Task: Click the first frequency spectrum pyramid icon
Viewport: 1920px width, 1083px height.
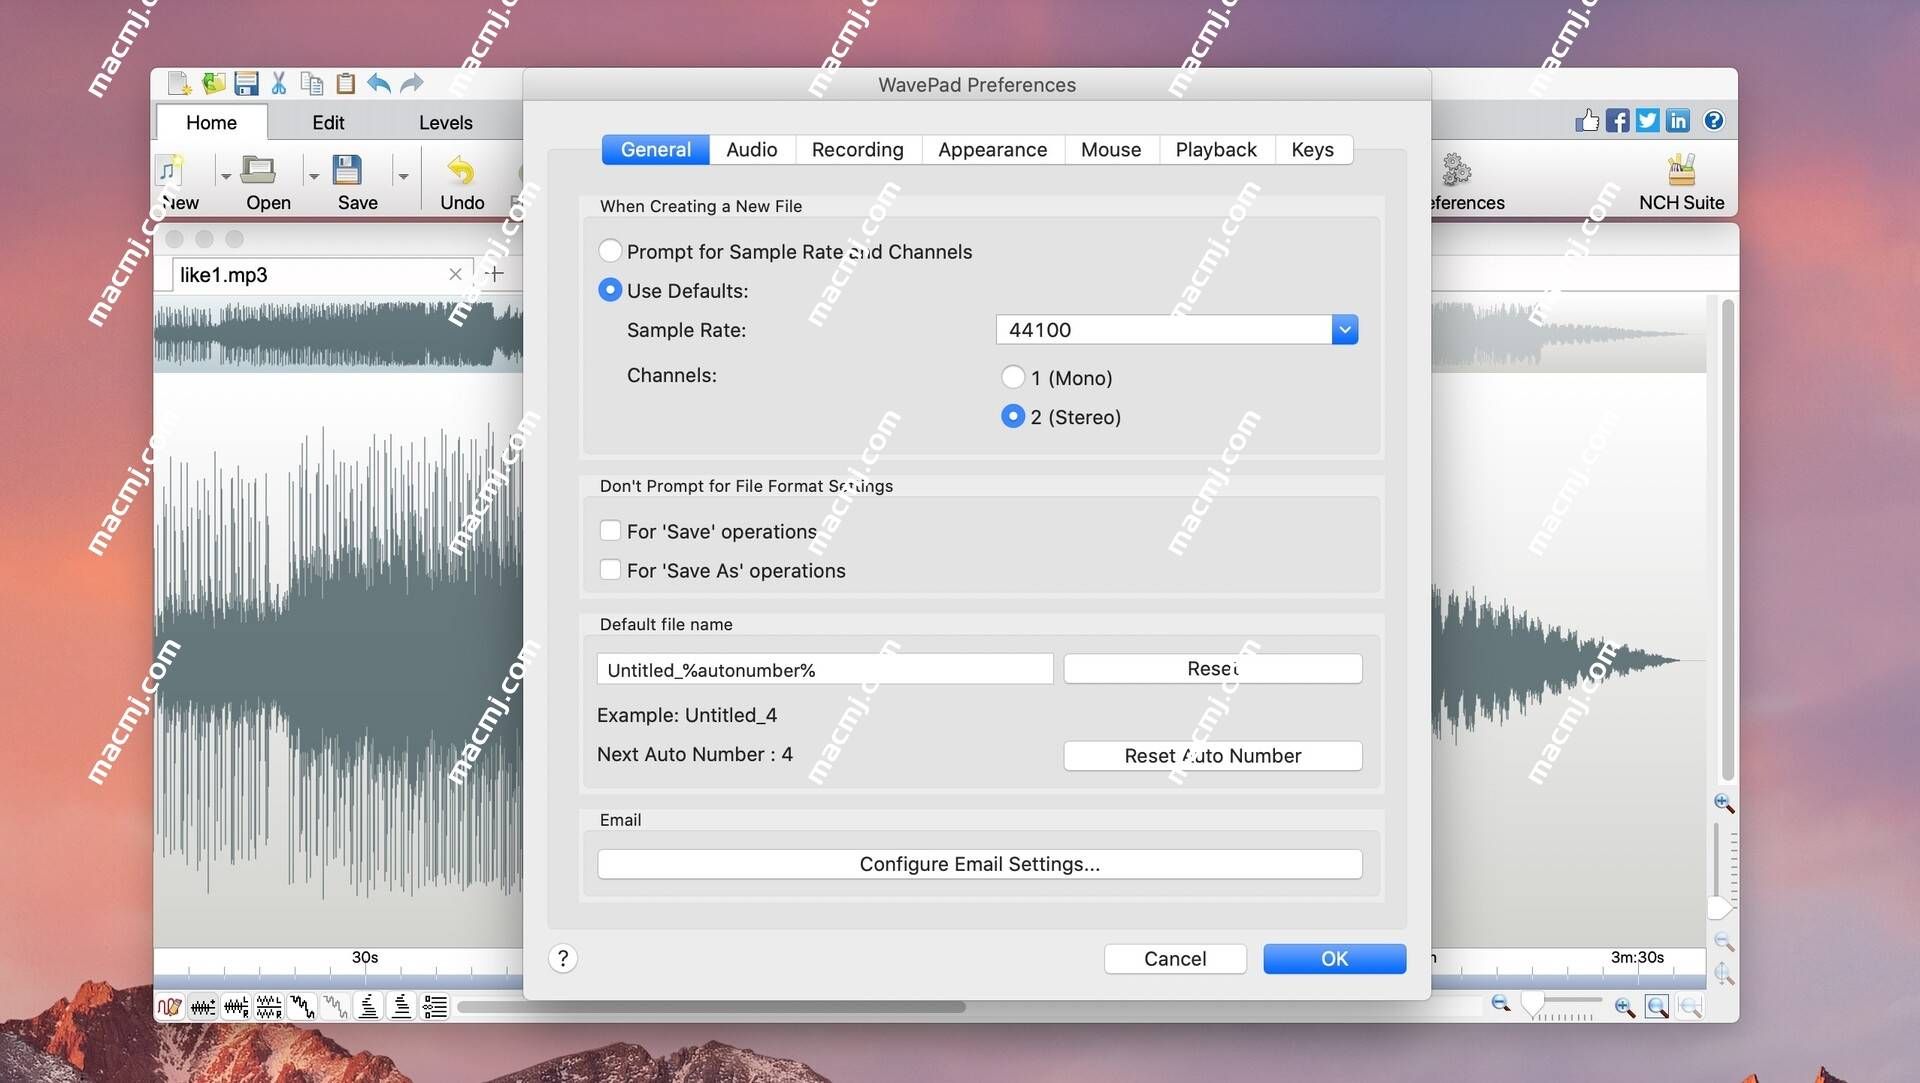Action: pyautogui.click(x=368, y=1006)
